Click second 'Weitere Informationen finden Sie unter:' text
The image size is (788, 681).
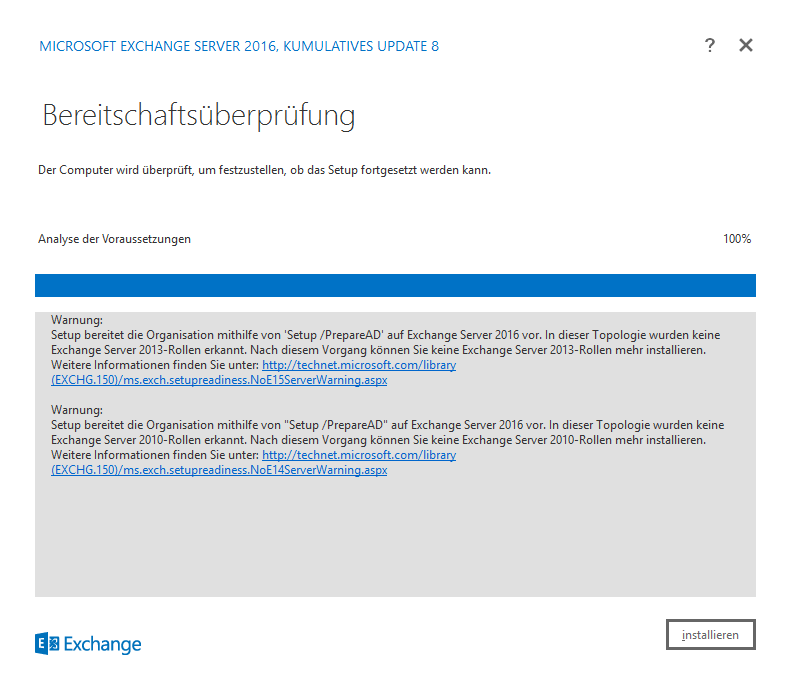coord(154,455)
